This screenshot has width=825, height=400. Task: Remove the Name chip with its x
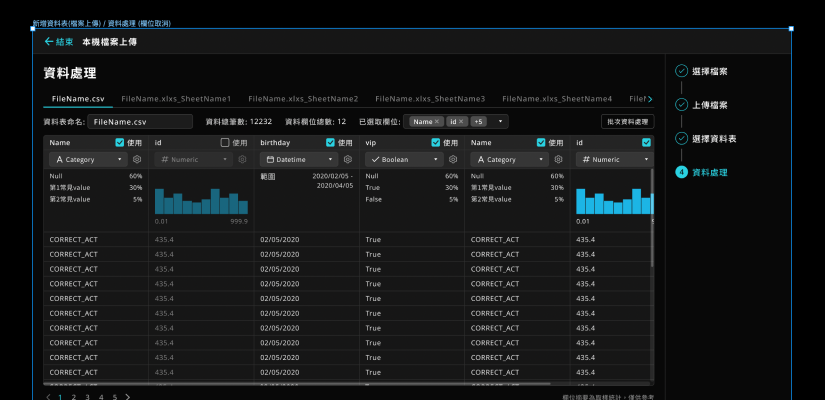437,122
